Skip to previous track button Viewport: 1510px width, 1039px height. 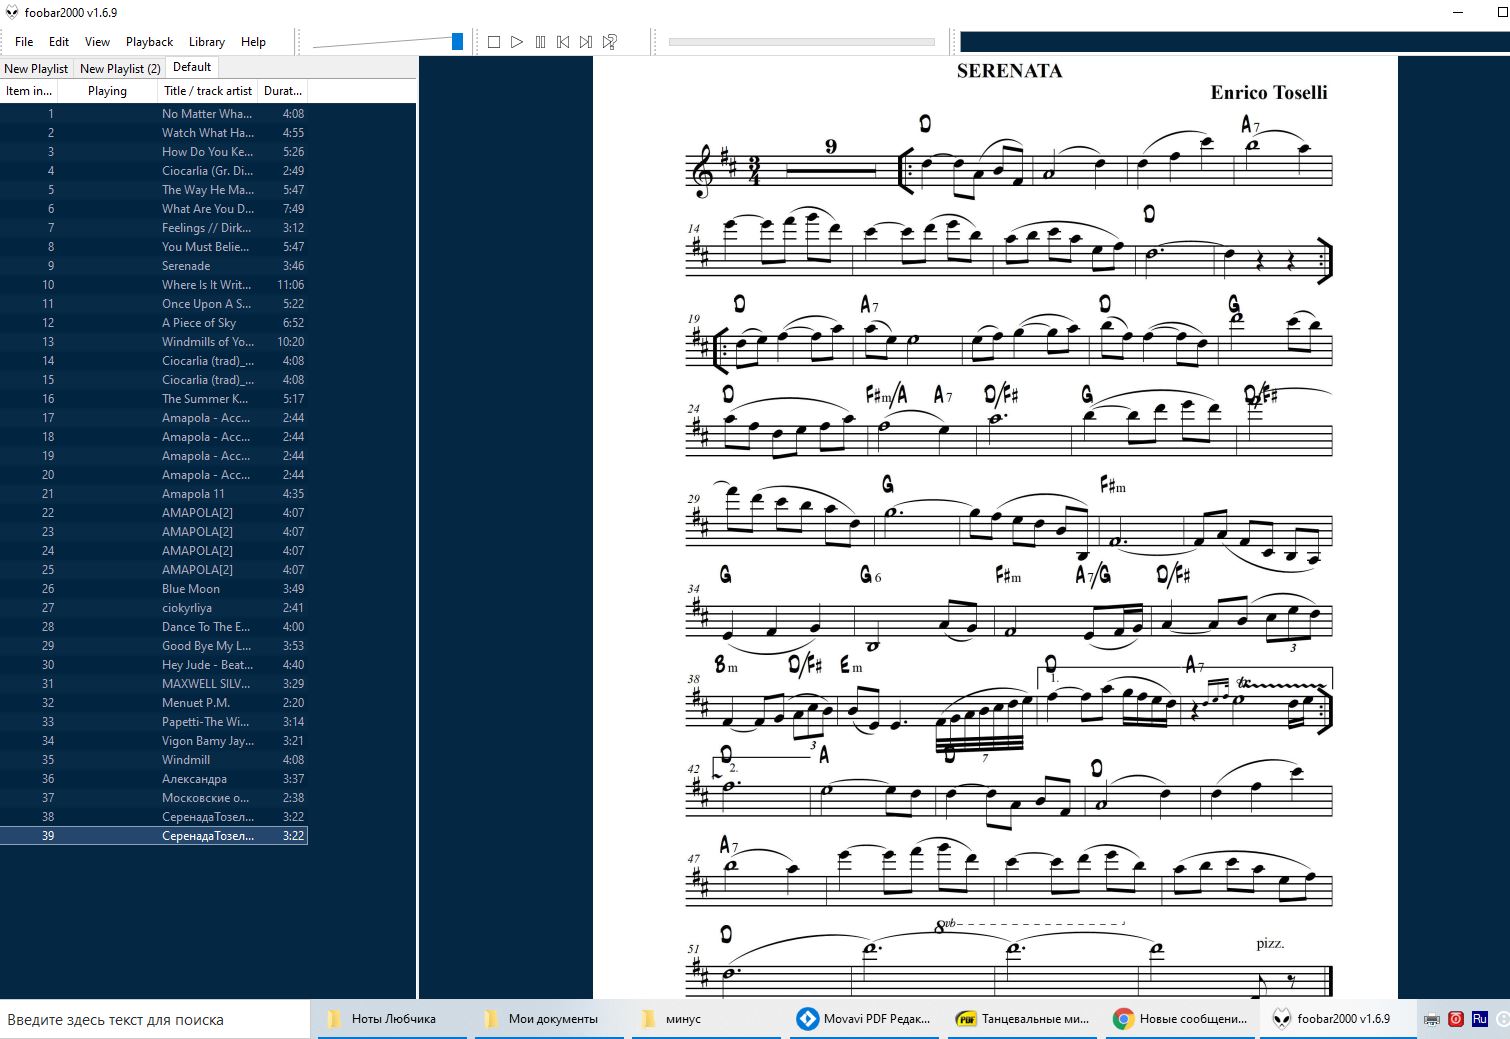click(x=563, y=42)
